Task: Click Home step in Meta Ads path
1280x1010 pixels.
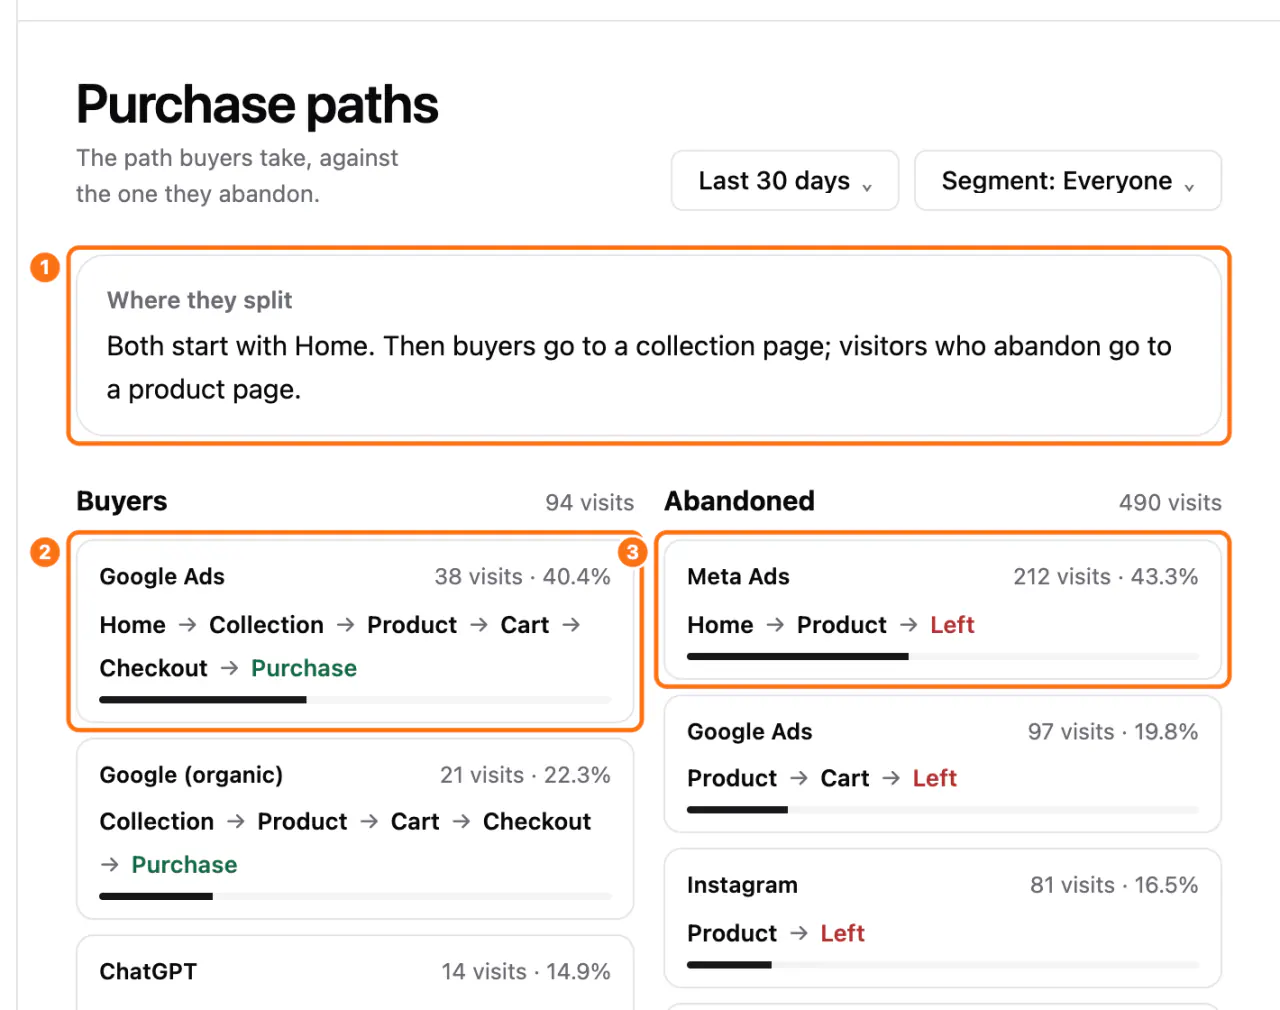Action: (x=720, y=625)
